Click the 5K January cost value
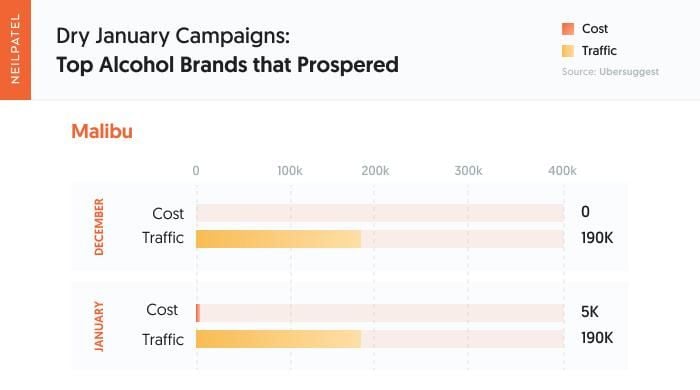The image size is (700, 390). click(x=590, y=311)
